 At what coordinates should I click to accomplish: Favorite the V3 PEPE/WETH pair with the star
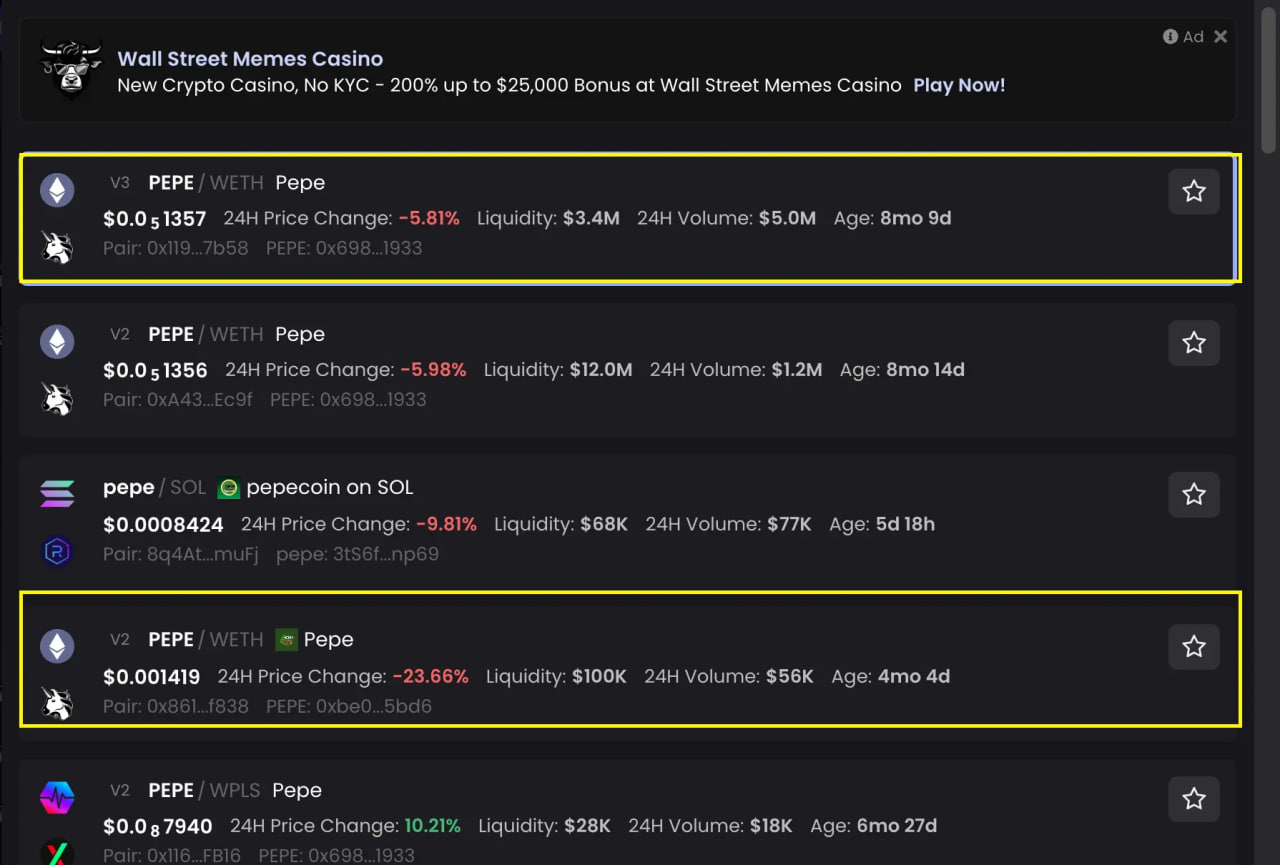coord(1194,191)
